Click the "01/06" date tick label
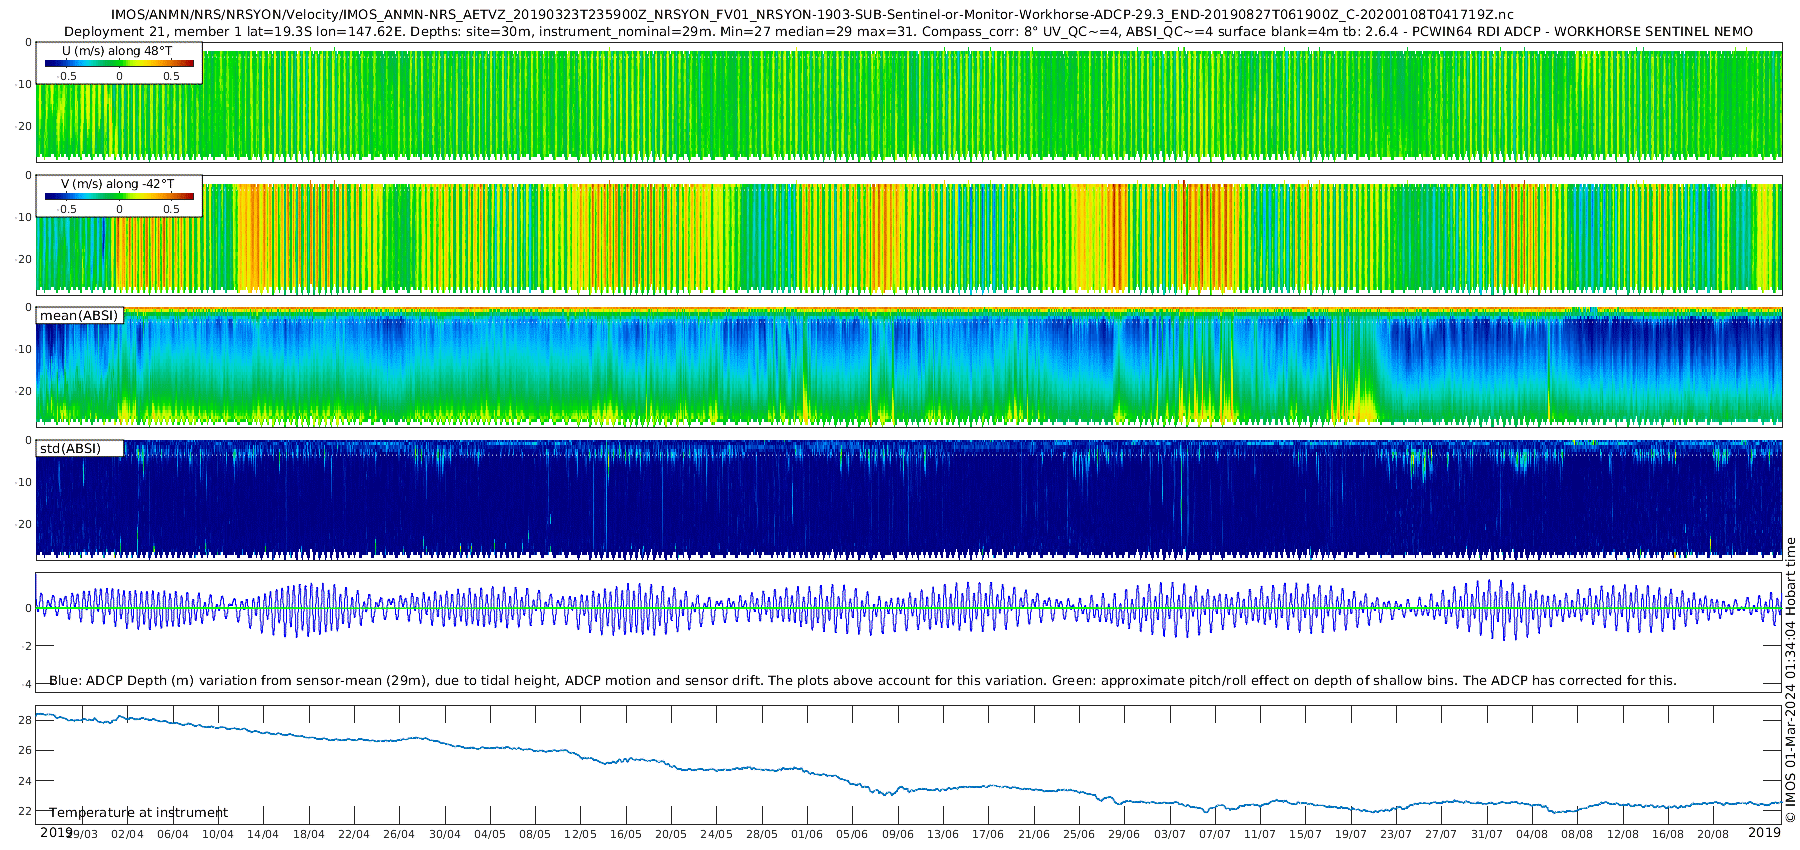 pyautogui.click(x=807, y=834)
